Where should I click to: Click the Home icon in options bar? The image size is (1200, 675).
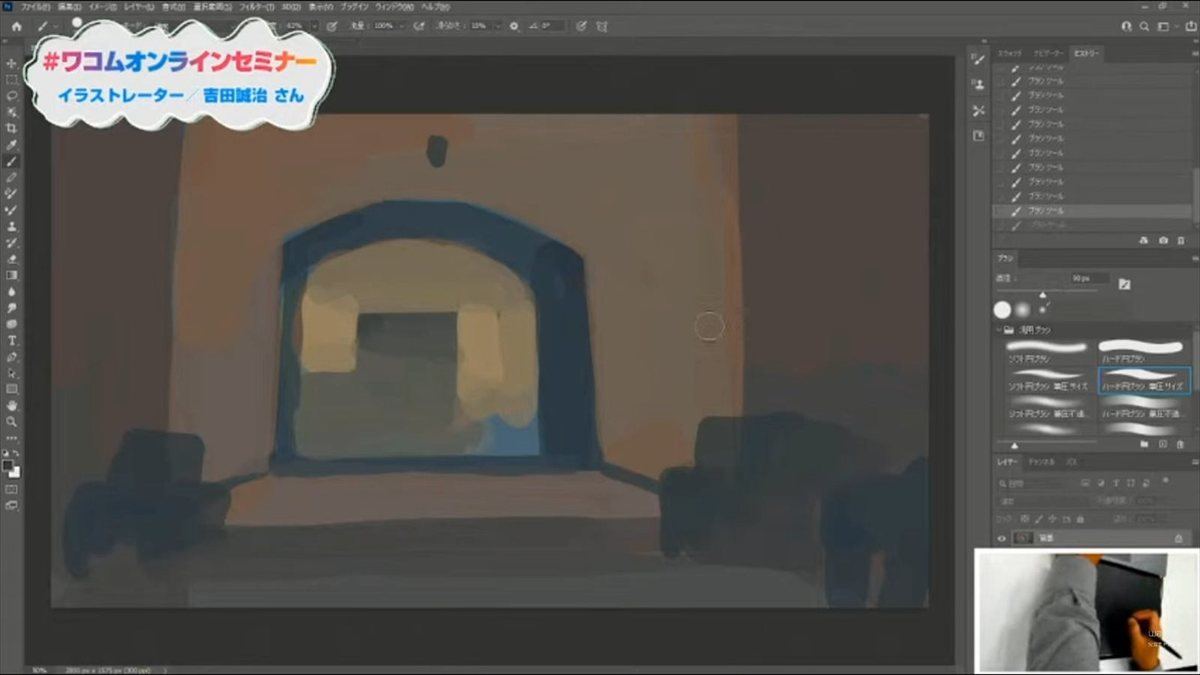click(x=16, y=26)
